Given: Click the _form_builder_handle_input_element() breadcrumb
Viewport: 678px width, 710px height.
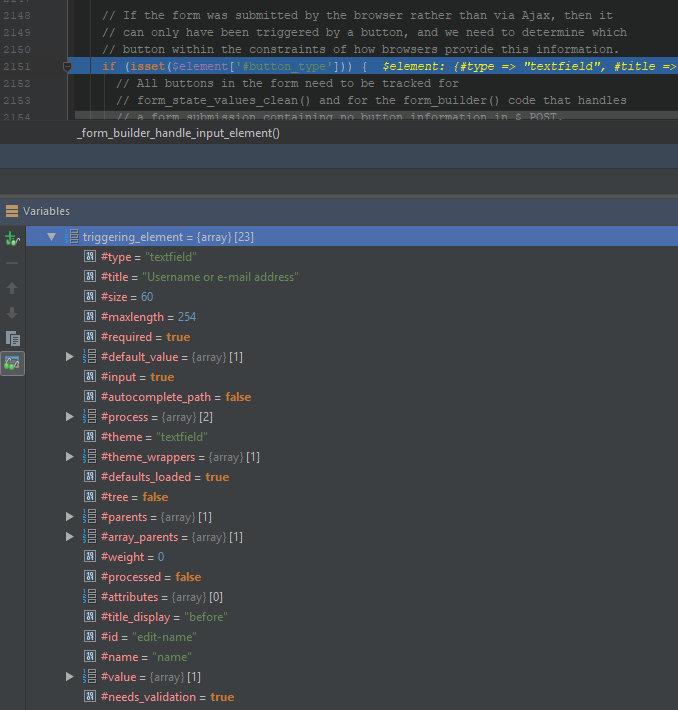Looking at the screenshot, I should [x=178, y=133].
